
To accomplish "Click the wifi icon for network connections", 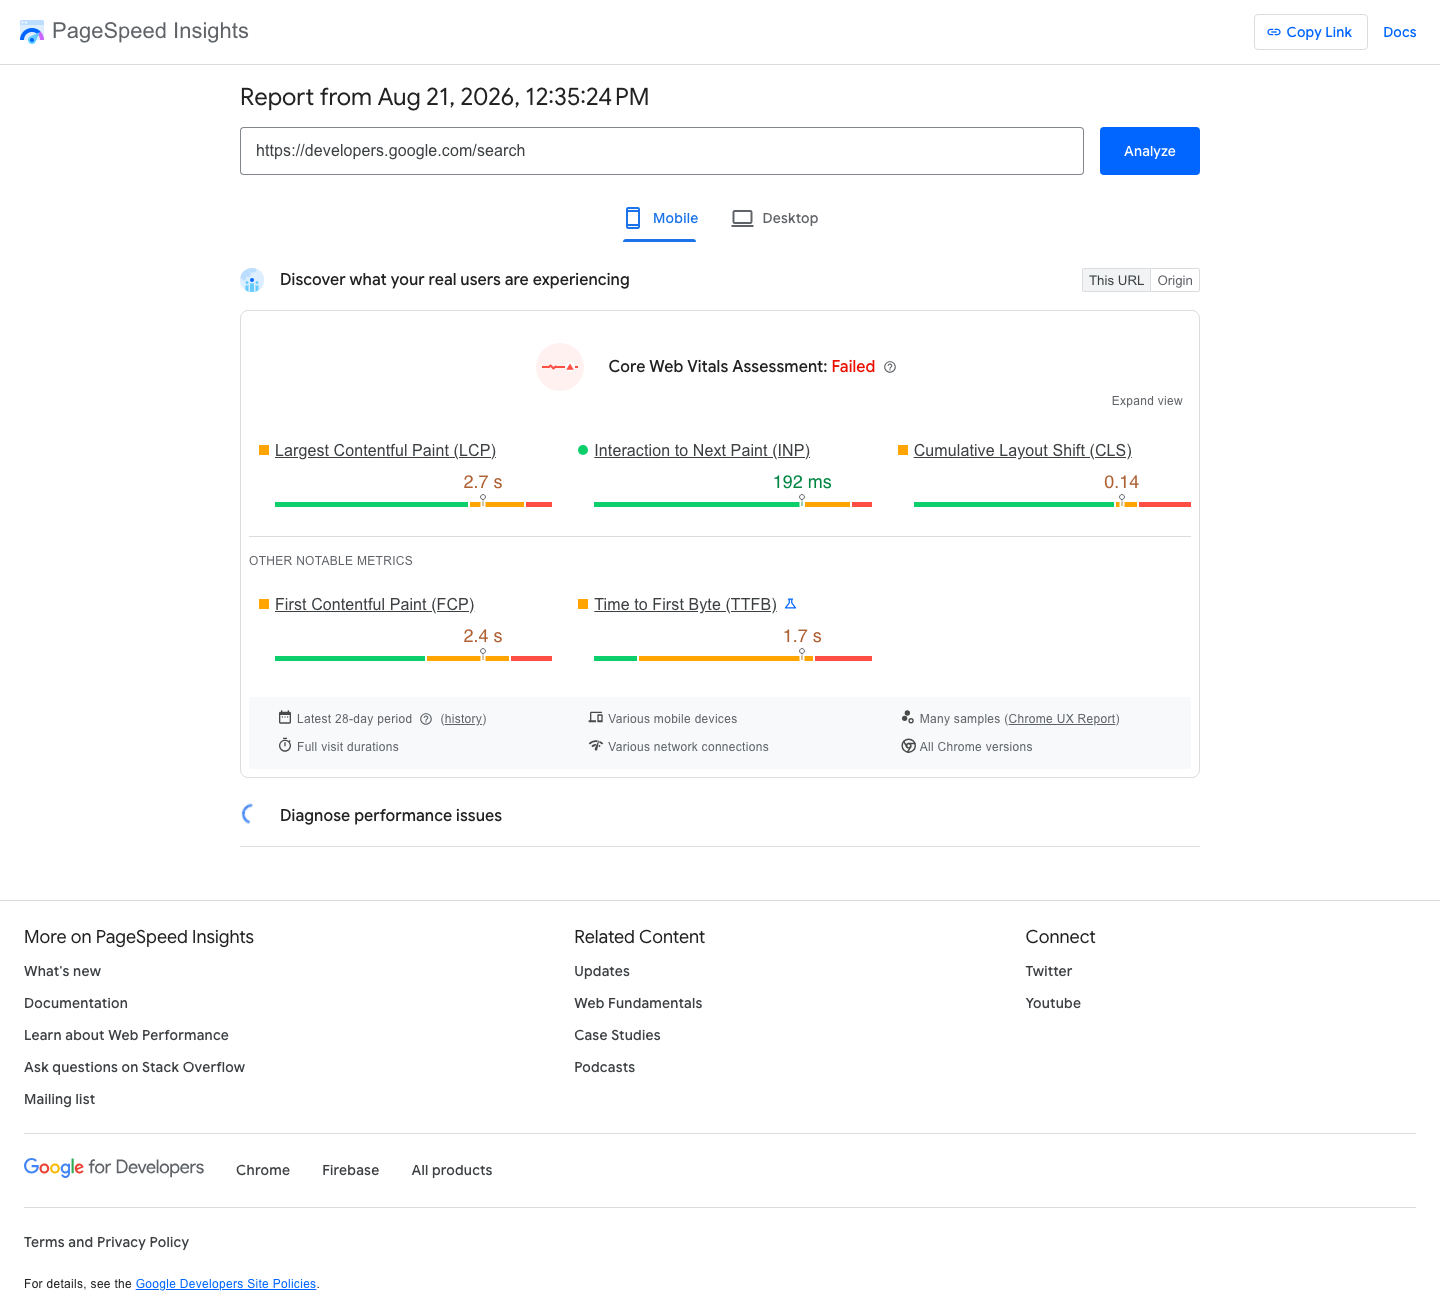I will 596,746.
